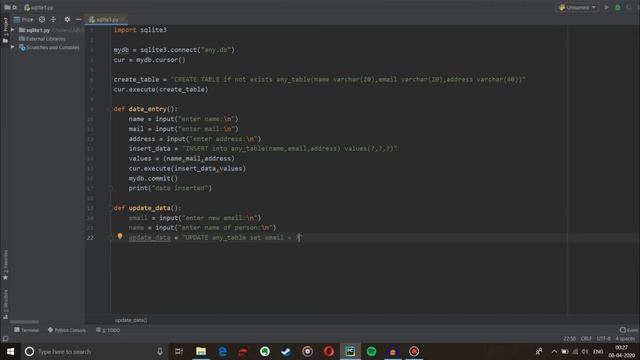Close the sqlite1.py editor tab
The image size is (640, 360).
click(123, 19)
